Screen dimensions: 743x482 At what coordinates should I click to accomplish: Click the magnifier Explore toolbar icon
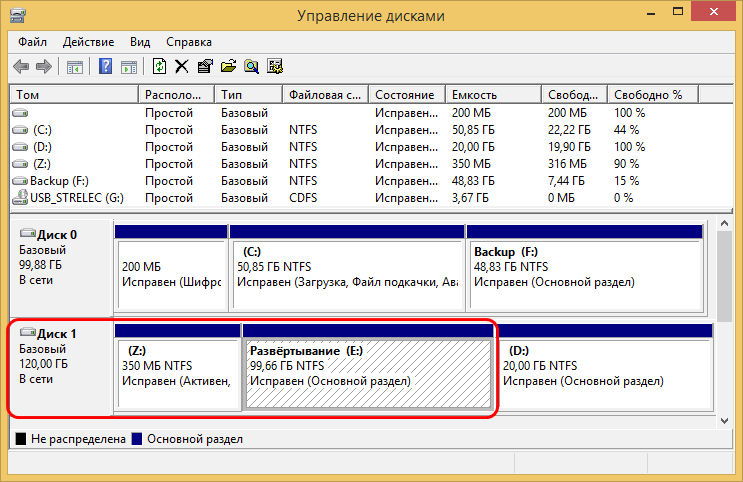251,67
